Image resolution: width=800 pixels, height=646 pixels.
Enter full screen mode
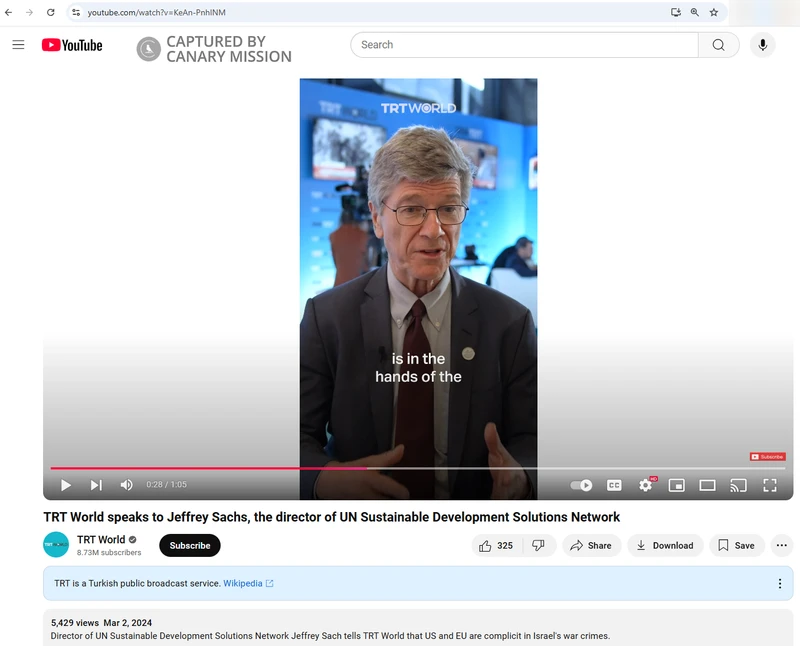[770, 485]
